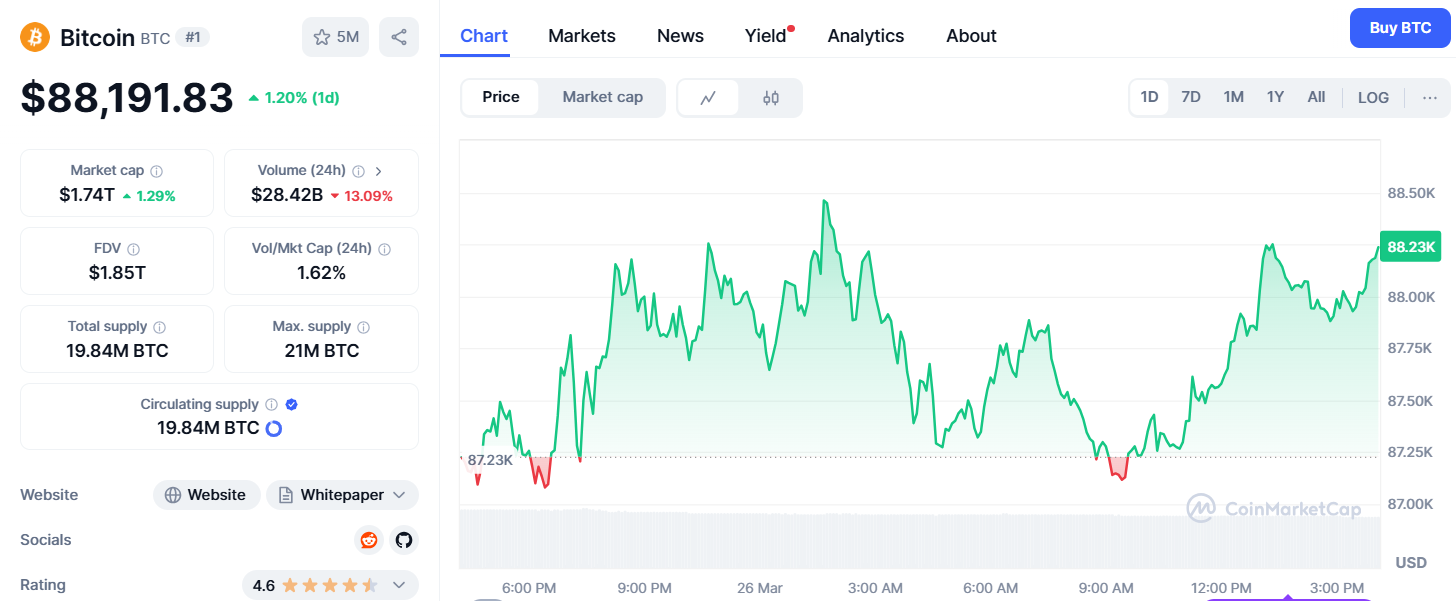Click the circulating supply info icon
1456x601 pixels.
tap(270, 405)
